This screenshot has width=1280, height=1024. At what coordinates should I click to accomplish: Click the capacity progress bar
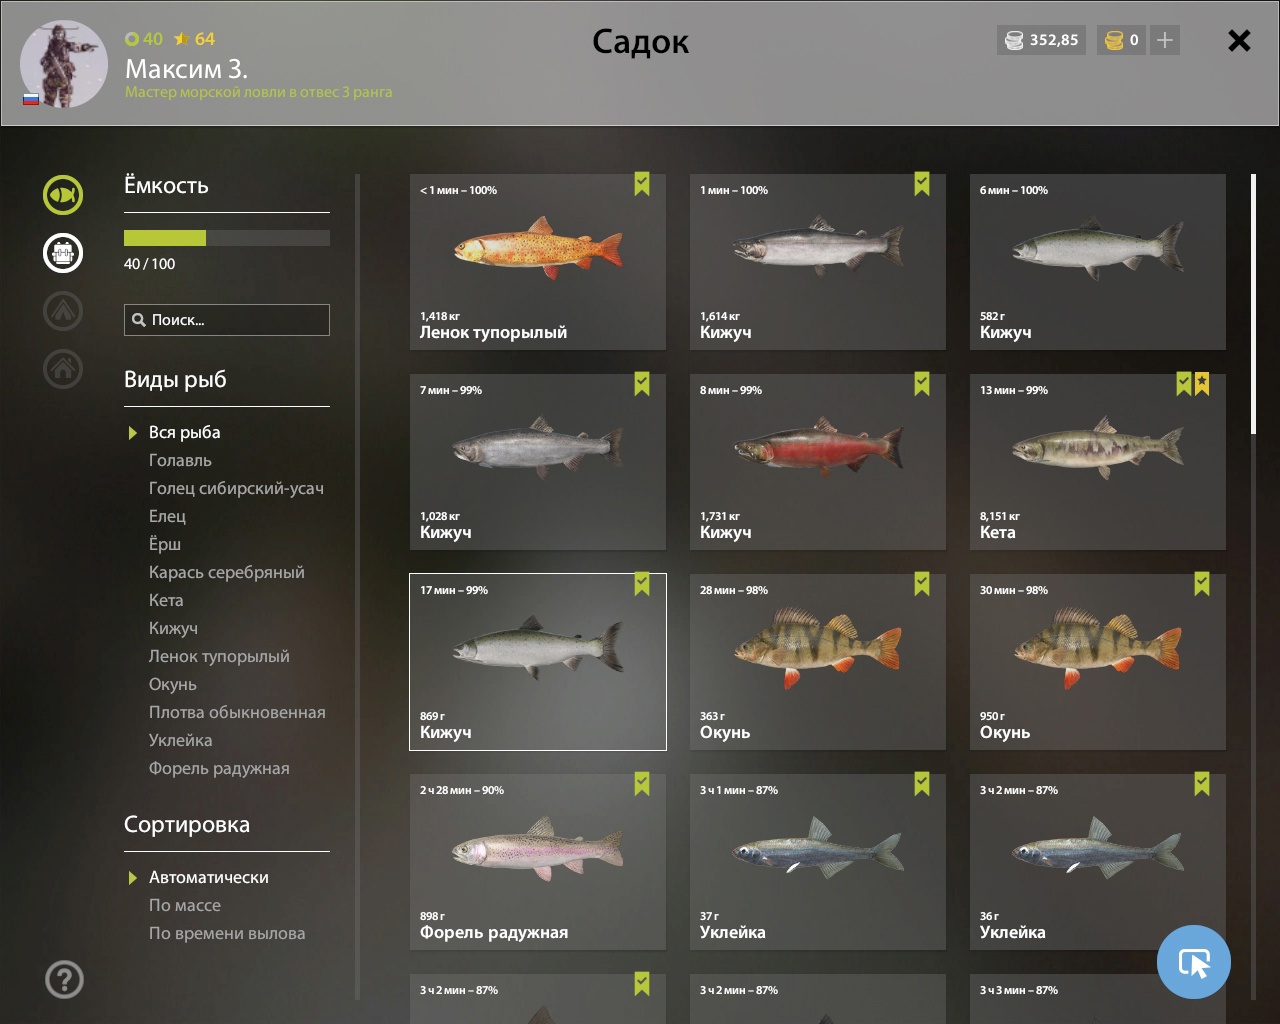click(x=227, y=238)
